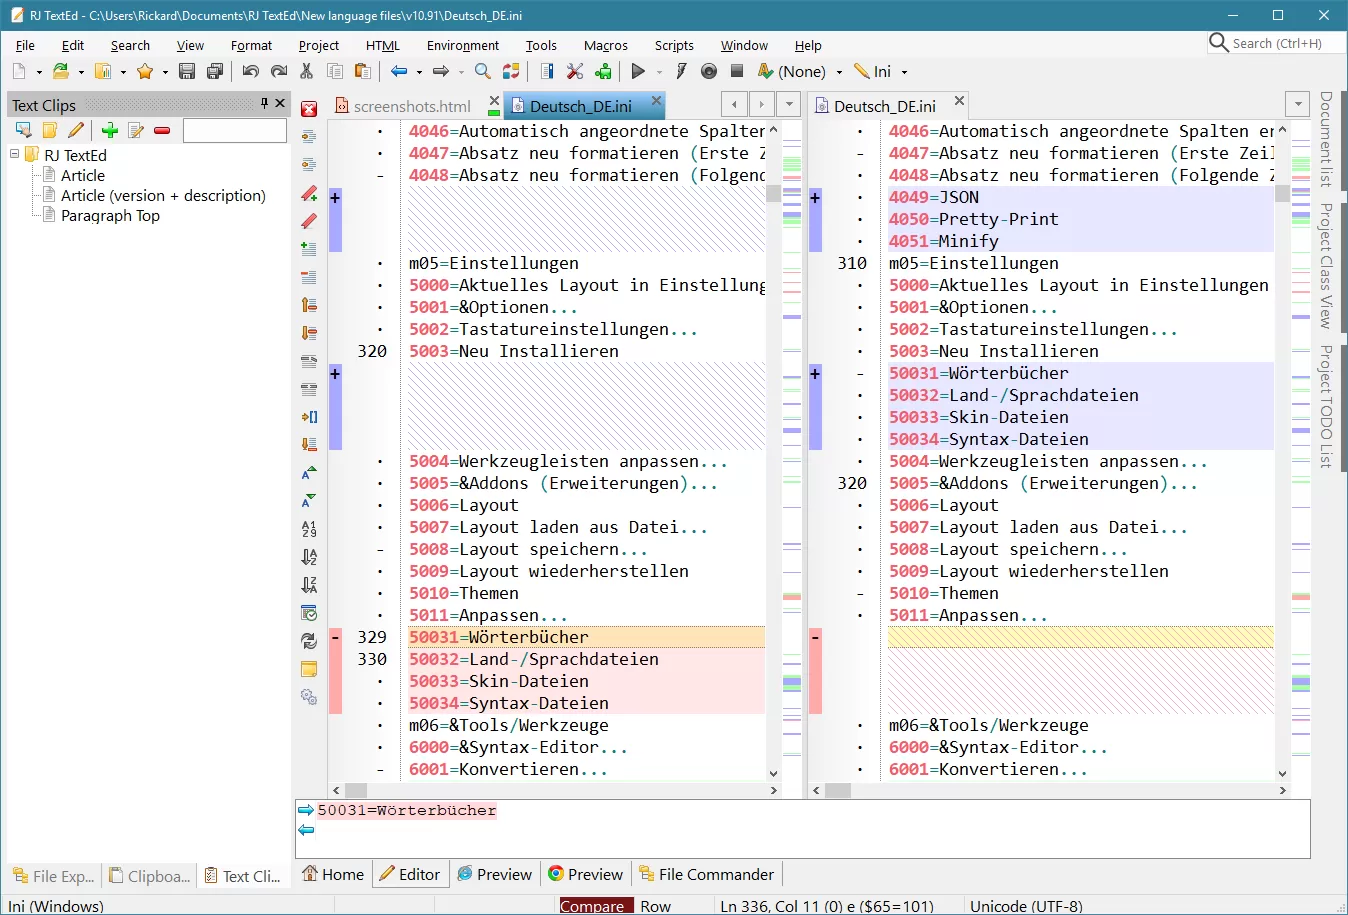Click the sort ascending A-Z icon

[x=309, y=557]
